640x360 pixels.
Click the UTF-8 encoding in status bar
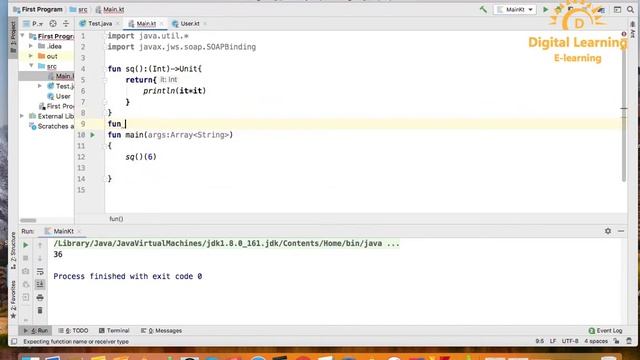(570, 341)
